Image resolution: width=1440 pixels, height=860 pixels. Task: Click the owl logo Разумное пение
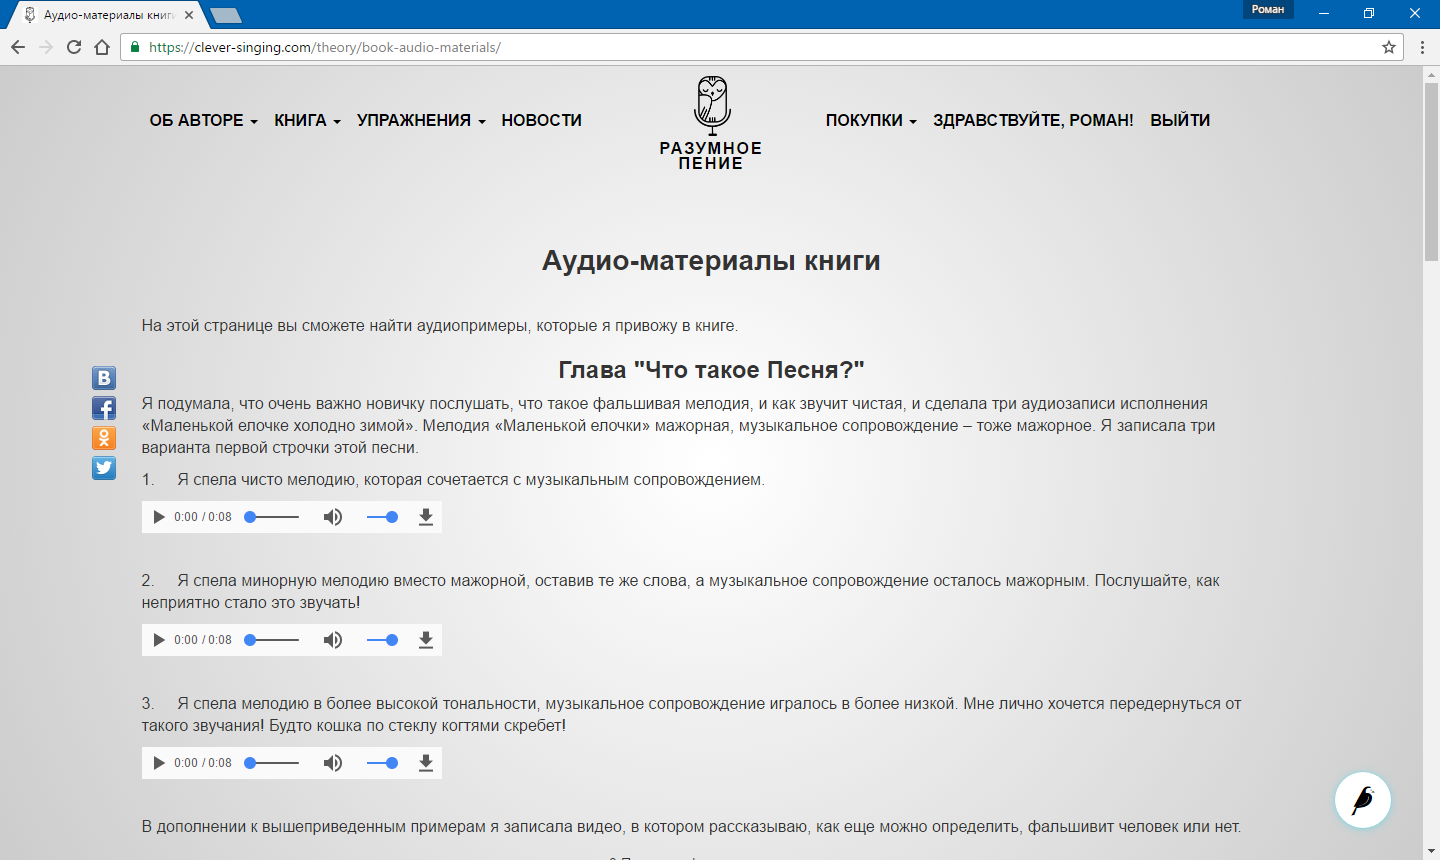pos(711,123)
